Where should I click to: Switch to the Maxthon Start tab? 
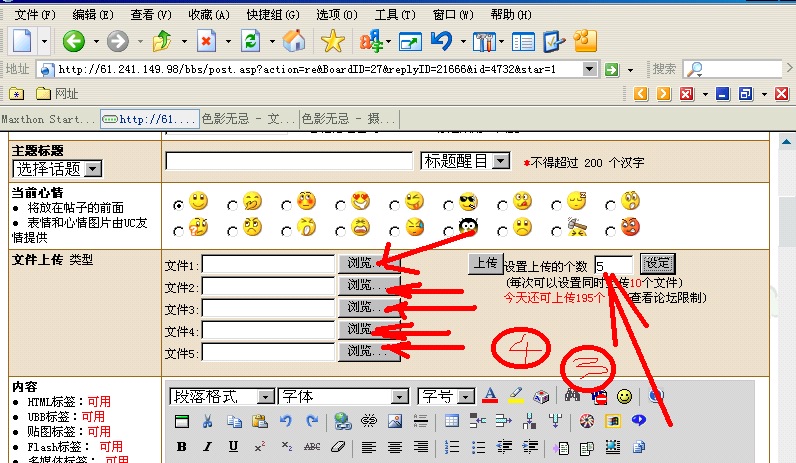click(x=49, y=119)
